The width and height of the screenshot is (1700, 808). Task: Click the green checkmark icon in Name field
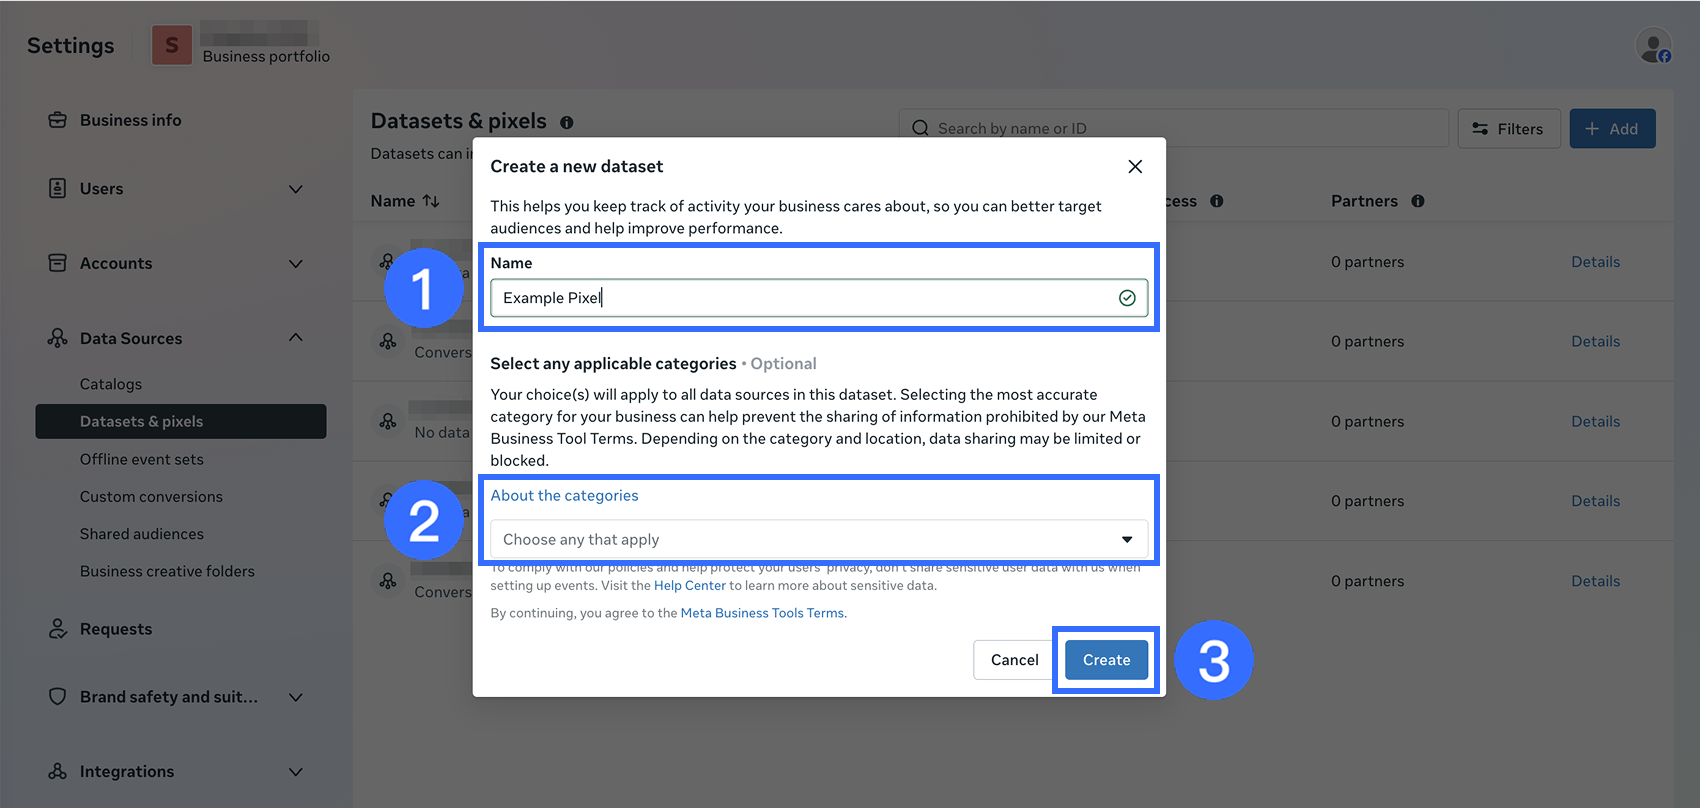1127,298
